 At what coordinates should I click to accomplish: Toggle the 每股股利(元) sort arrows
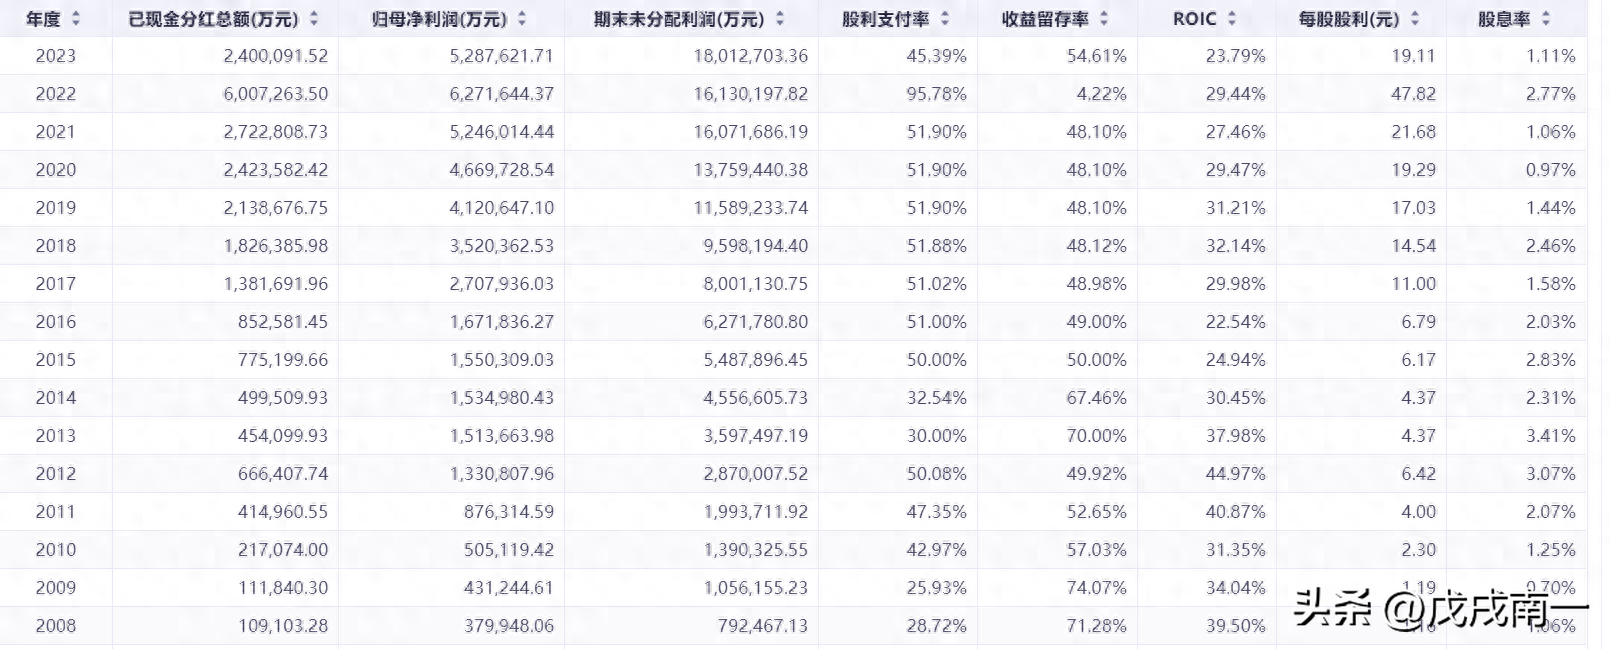(1415, 19)
